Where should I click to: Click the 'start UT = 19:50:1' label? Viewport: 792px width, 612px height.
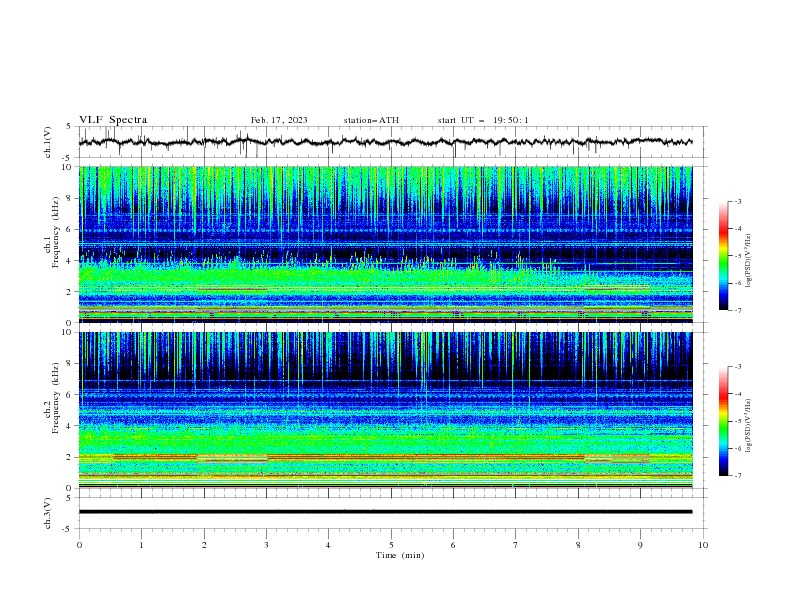pyautogui.click(x=483, y=120)
